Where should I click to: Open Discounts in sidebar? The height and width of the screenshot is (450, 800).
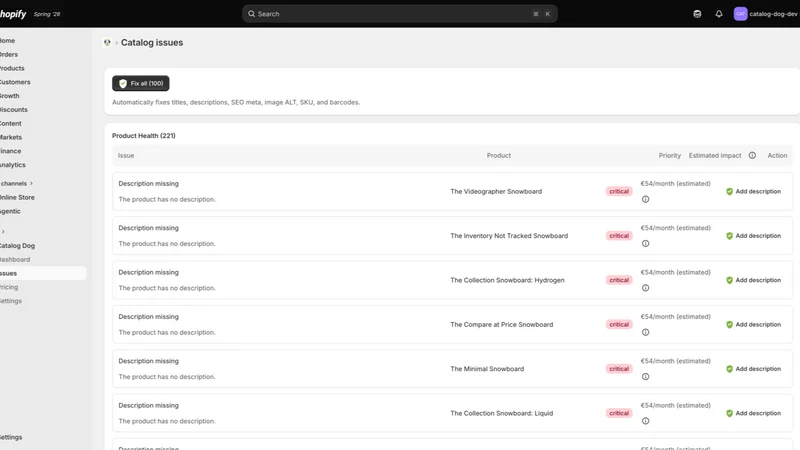pyautogui.click(x=14, y=110)
